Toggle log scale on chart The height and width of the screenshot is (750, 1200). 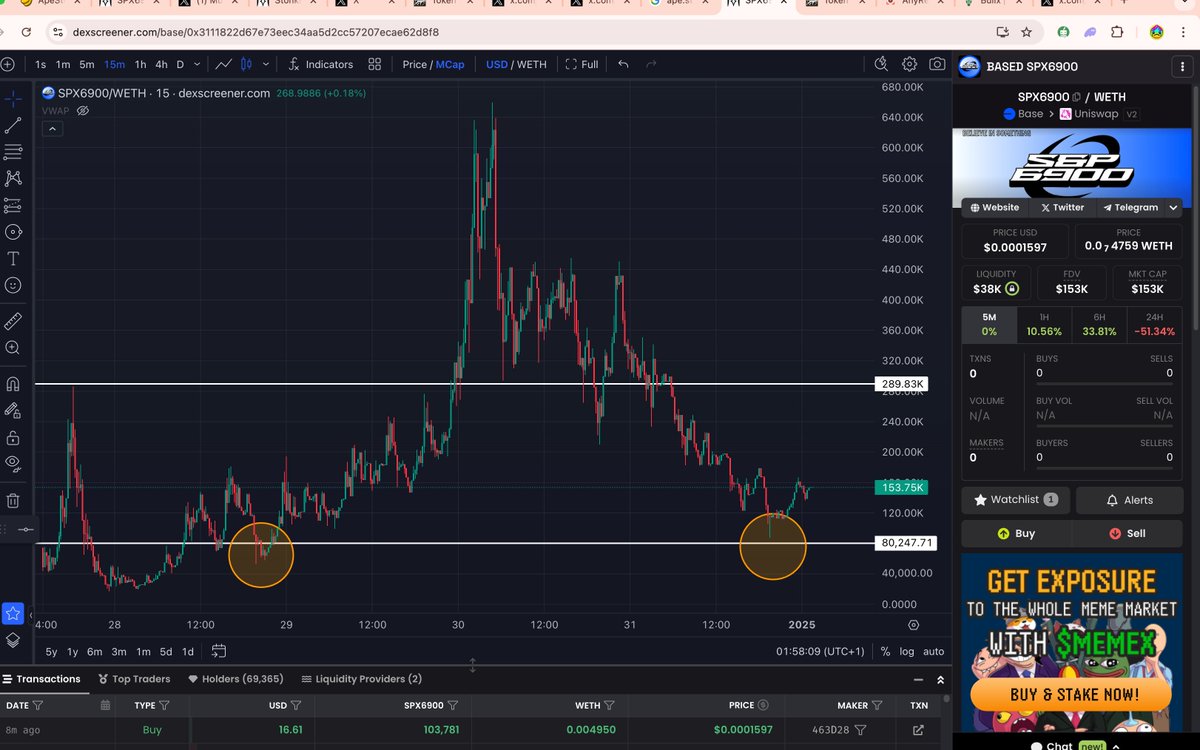[x=906, y=652]
